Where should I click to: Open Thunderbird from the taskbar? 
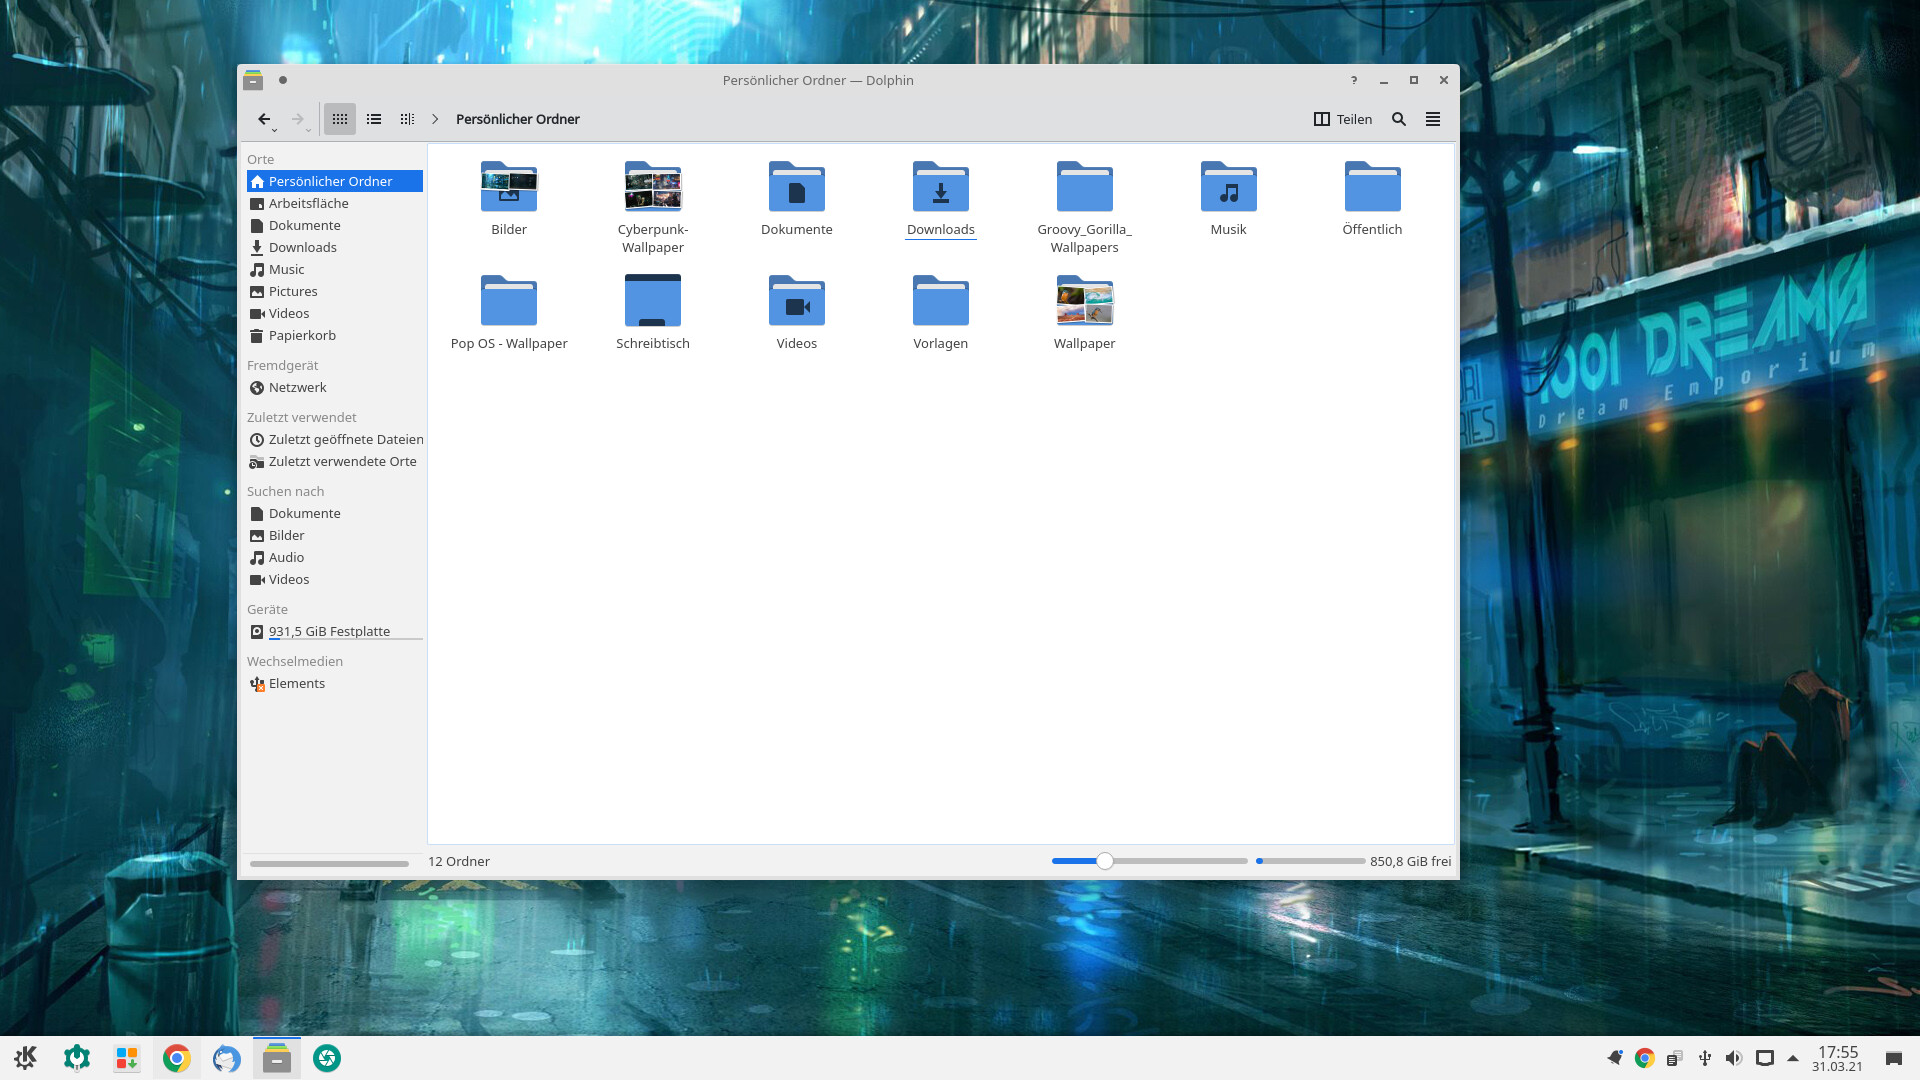pyautogui.click(x=225, y=1057)
